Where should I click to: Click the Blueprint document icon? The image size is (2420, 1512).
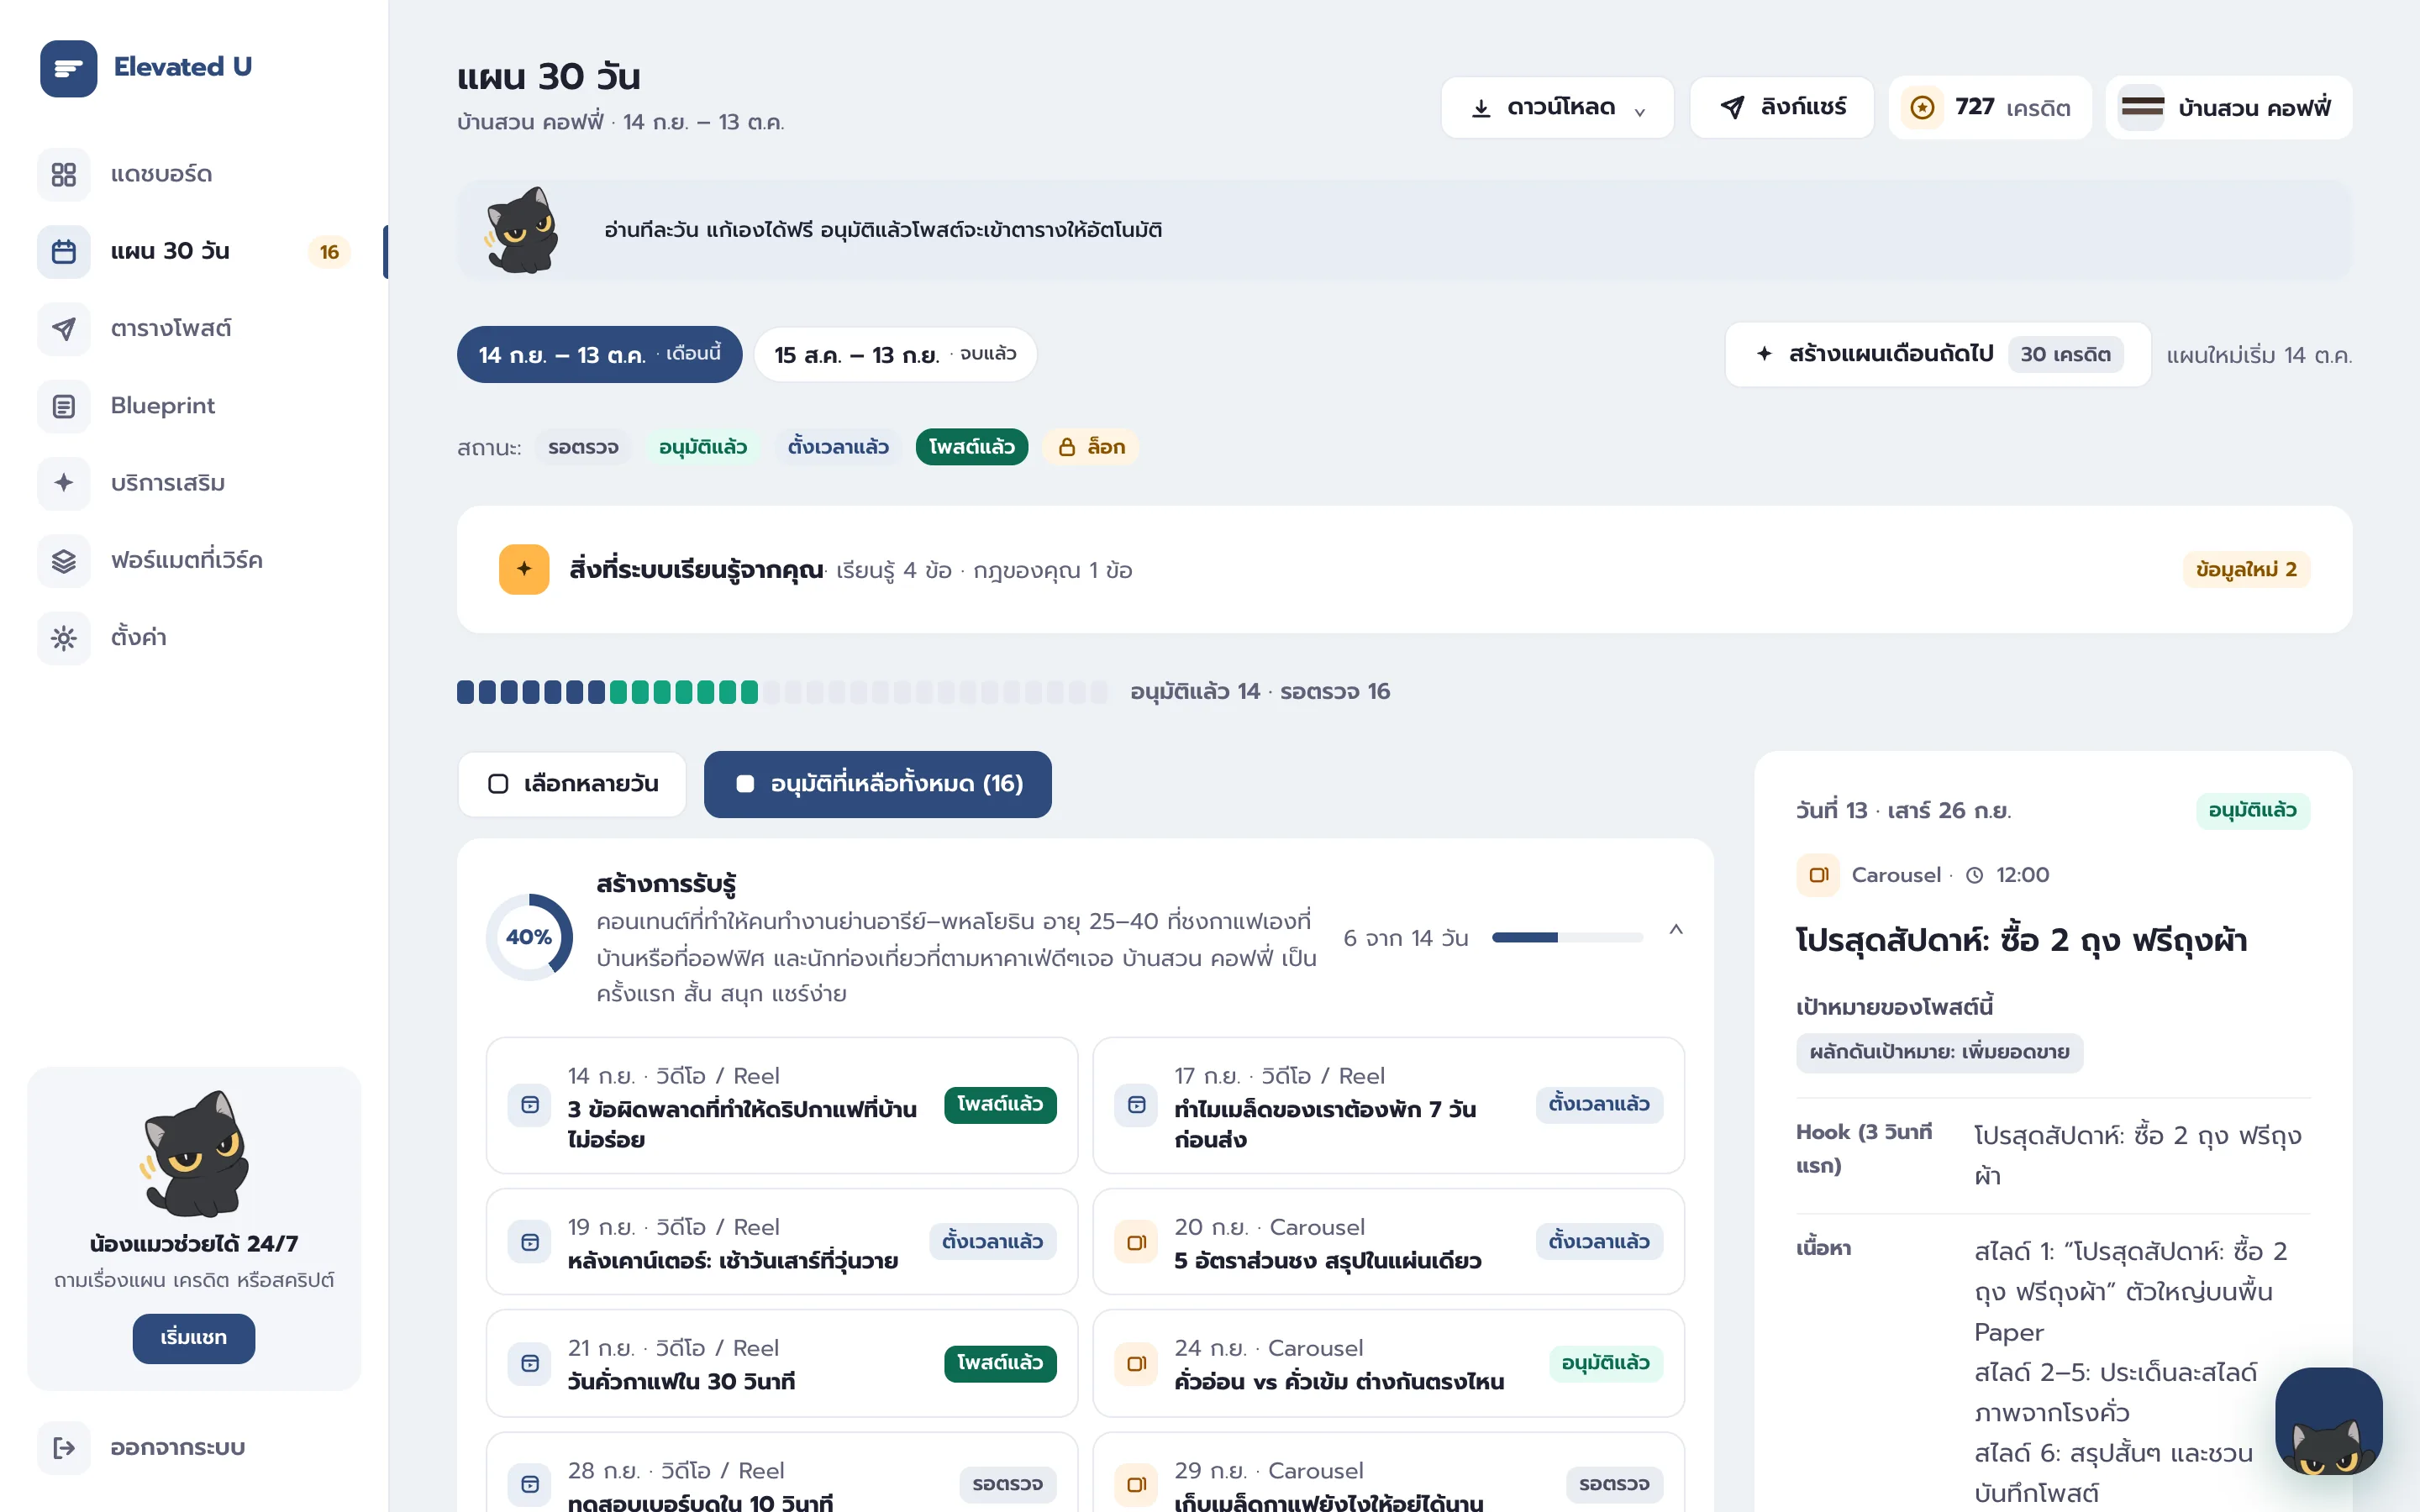[64, 406]
